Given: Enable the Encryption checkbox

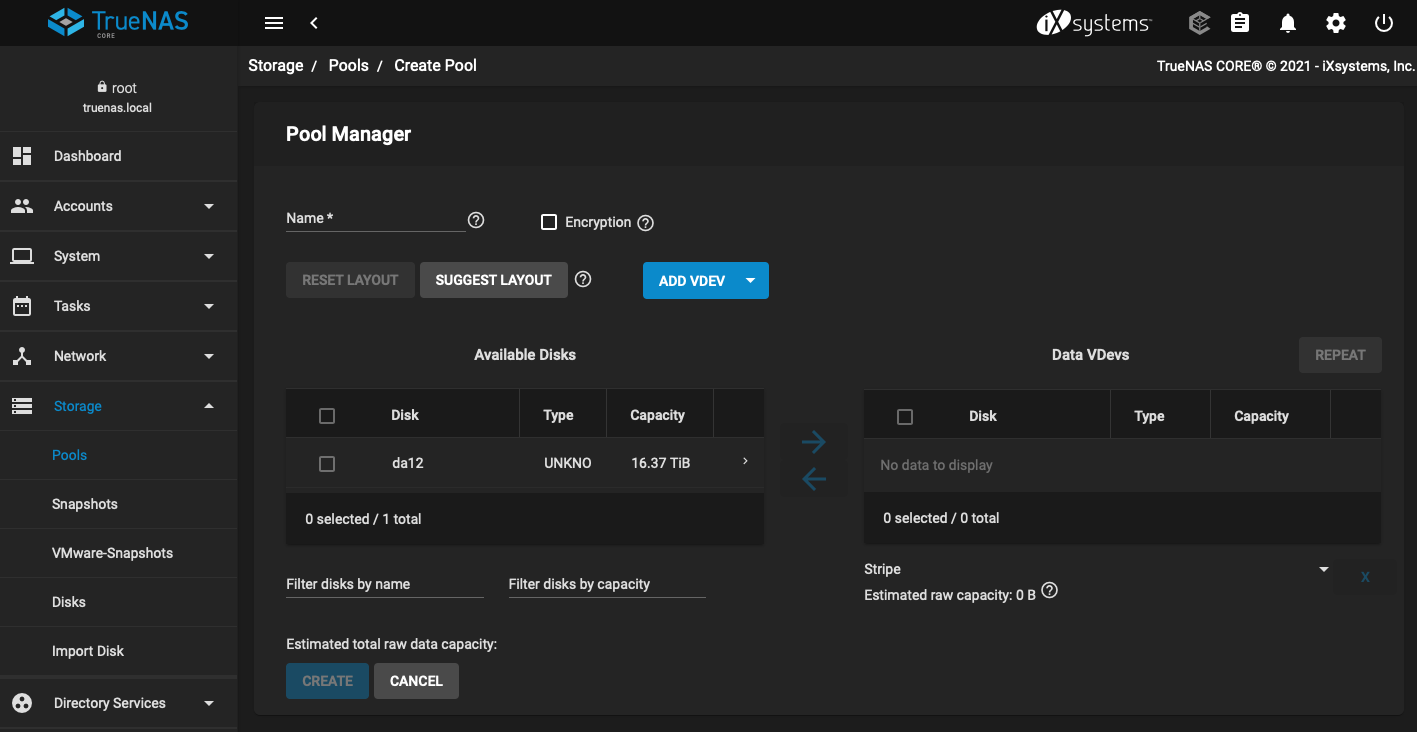Looking at the screenshot, I should coord(548,222).
